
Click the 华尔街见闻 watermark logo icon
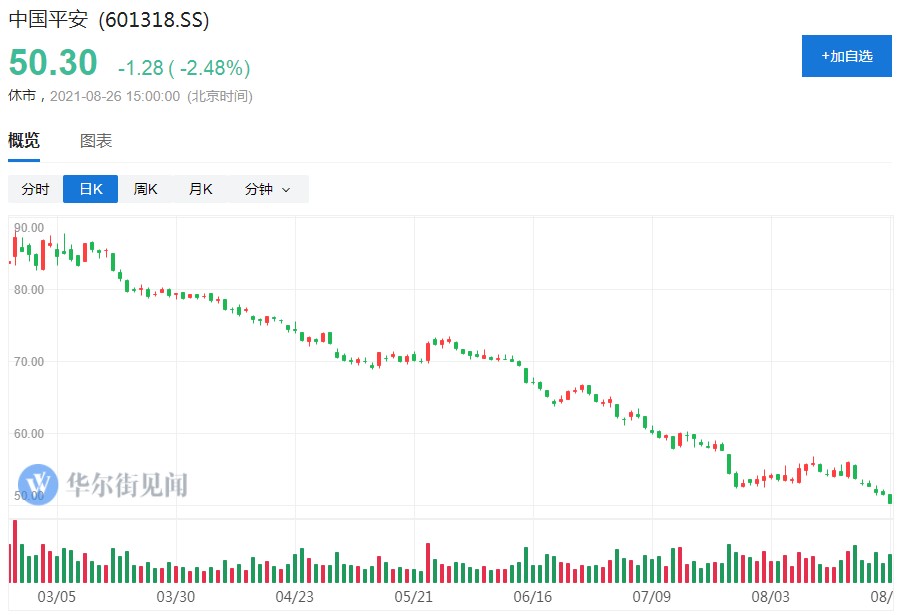tap(38, 484)
